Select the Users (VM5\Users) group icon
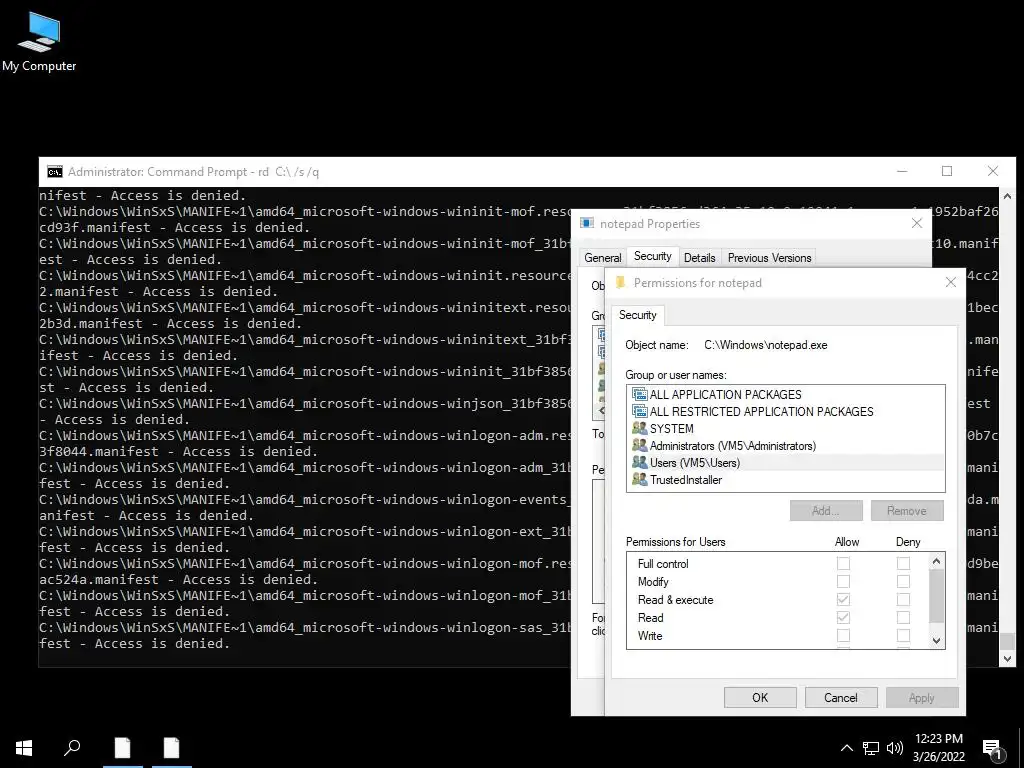Image resolution: width=1024 pixels, height=768 pixels. [x=639, y=462]
